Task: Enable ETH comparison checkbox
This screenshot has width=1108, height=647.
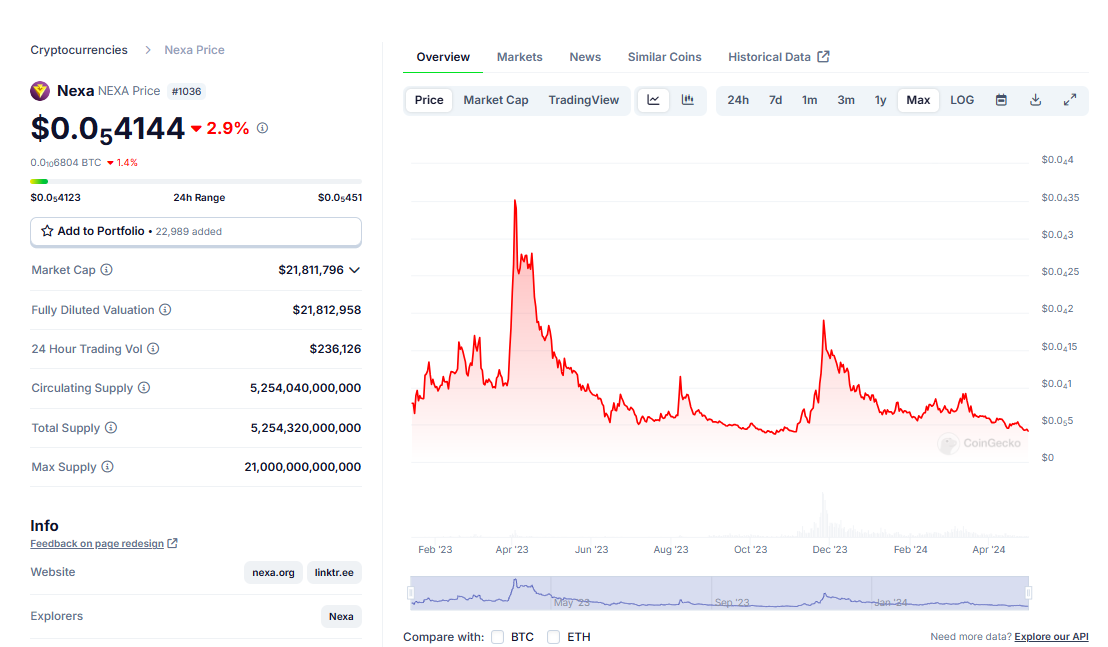Action: [553, 636]
